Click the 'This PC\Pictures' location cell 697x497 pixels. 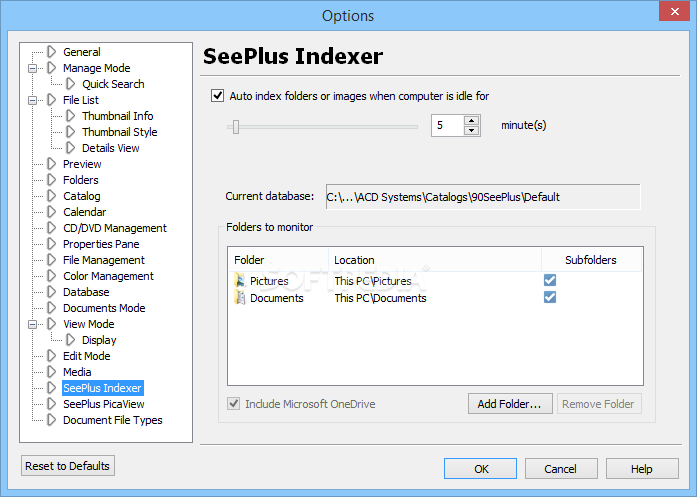coord(373,281)
